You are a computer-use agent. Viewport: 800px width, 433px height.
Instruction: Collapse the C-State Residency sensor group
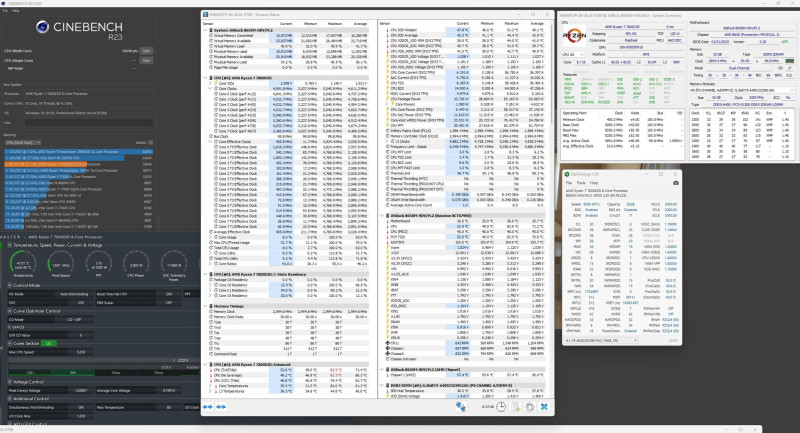pos(206,274)
